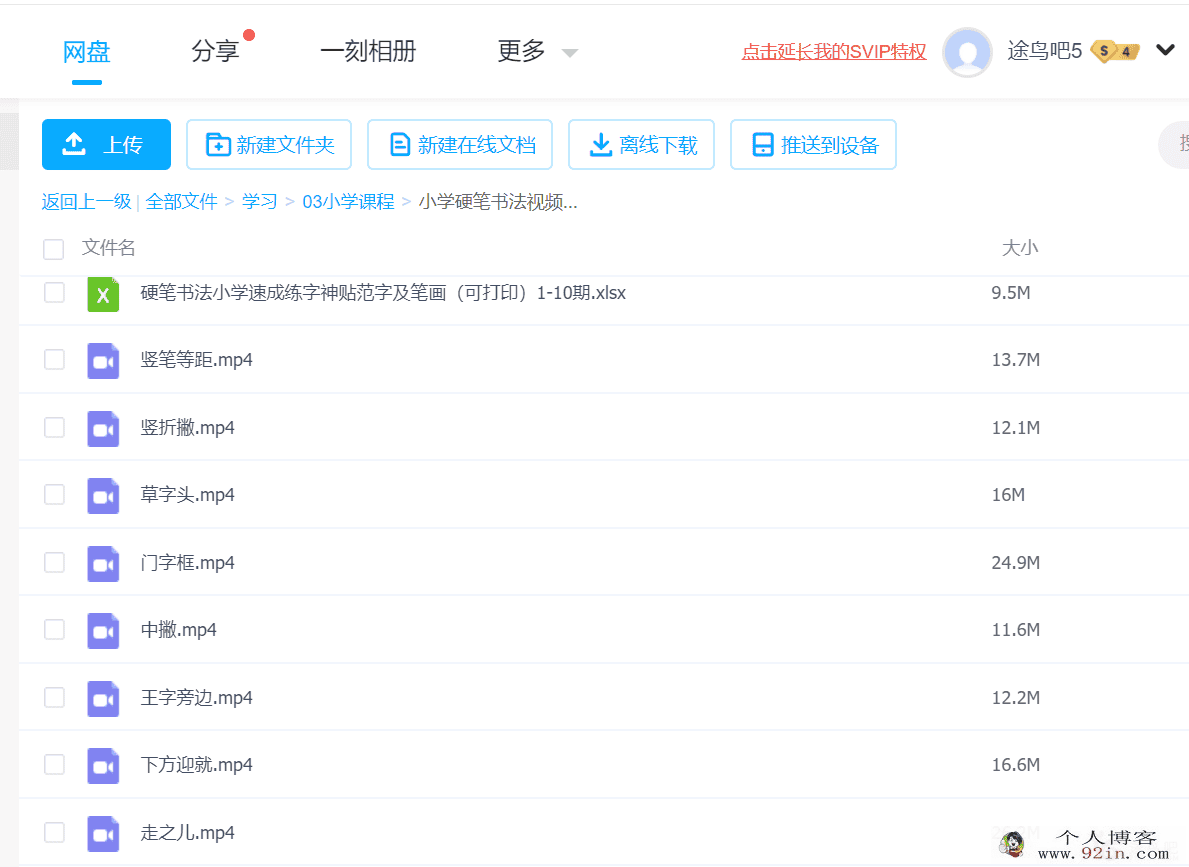Open the 硬笔书法小学速成练字神贴 xlsx file name
1189x867 pixels.
[383, 293]
